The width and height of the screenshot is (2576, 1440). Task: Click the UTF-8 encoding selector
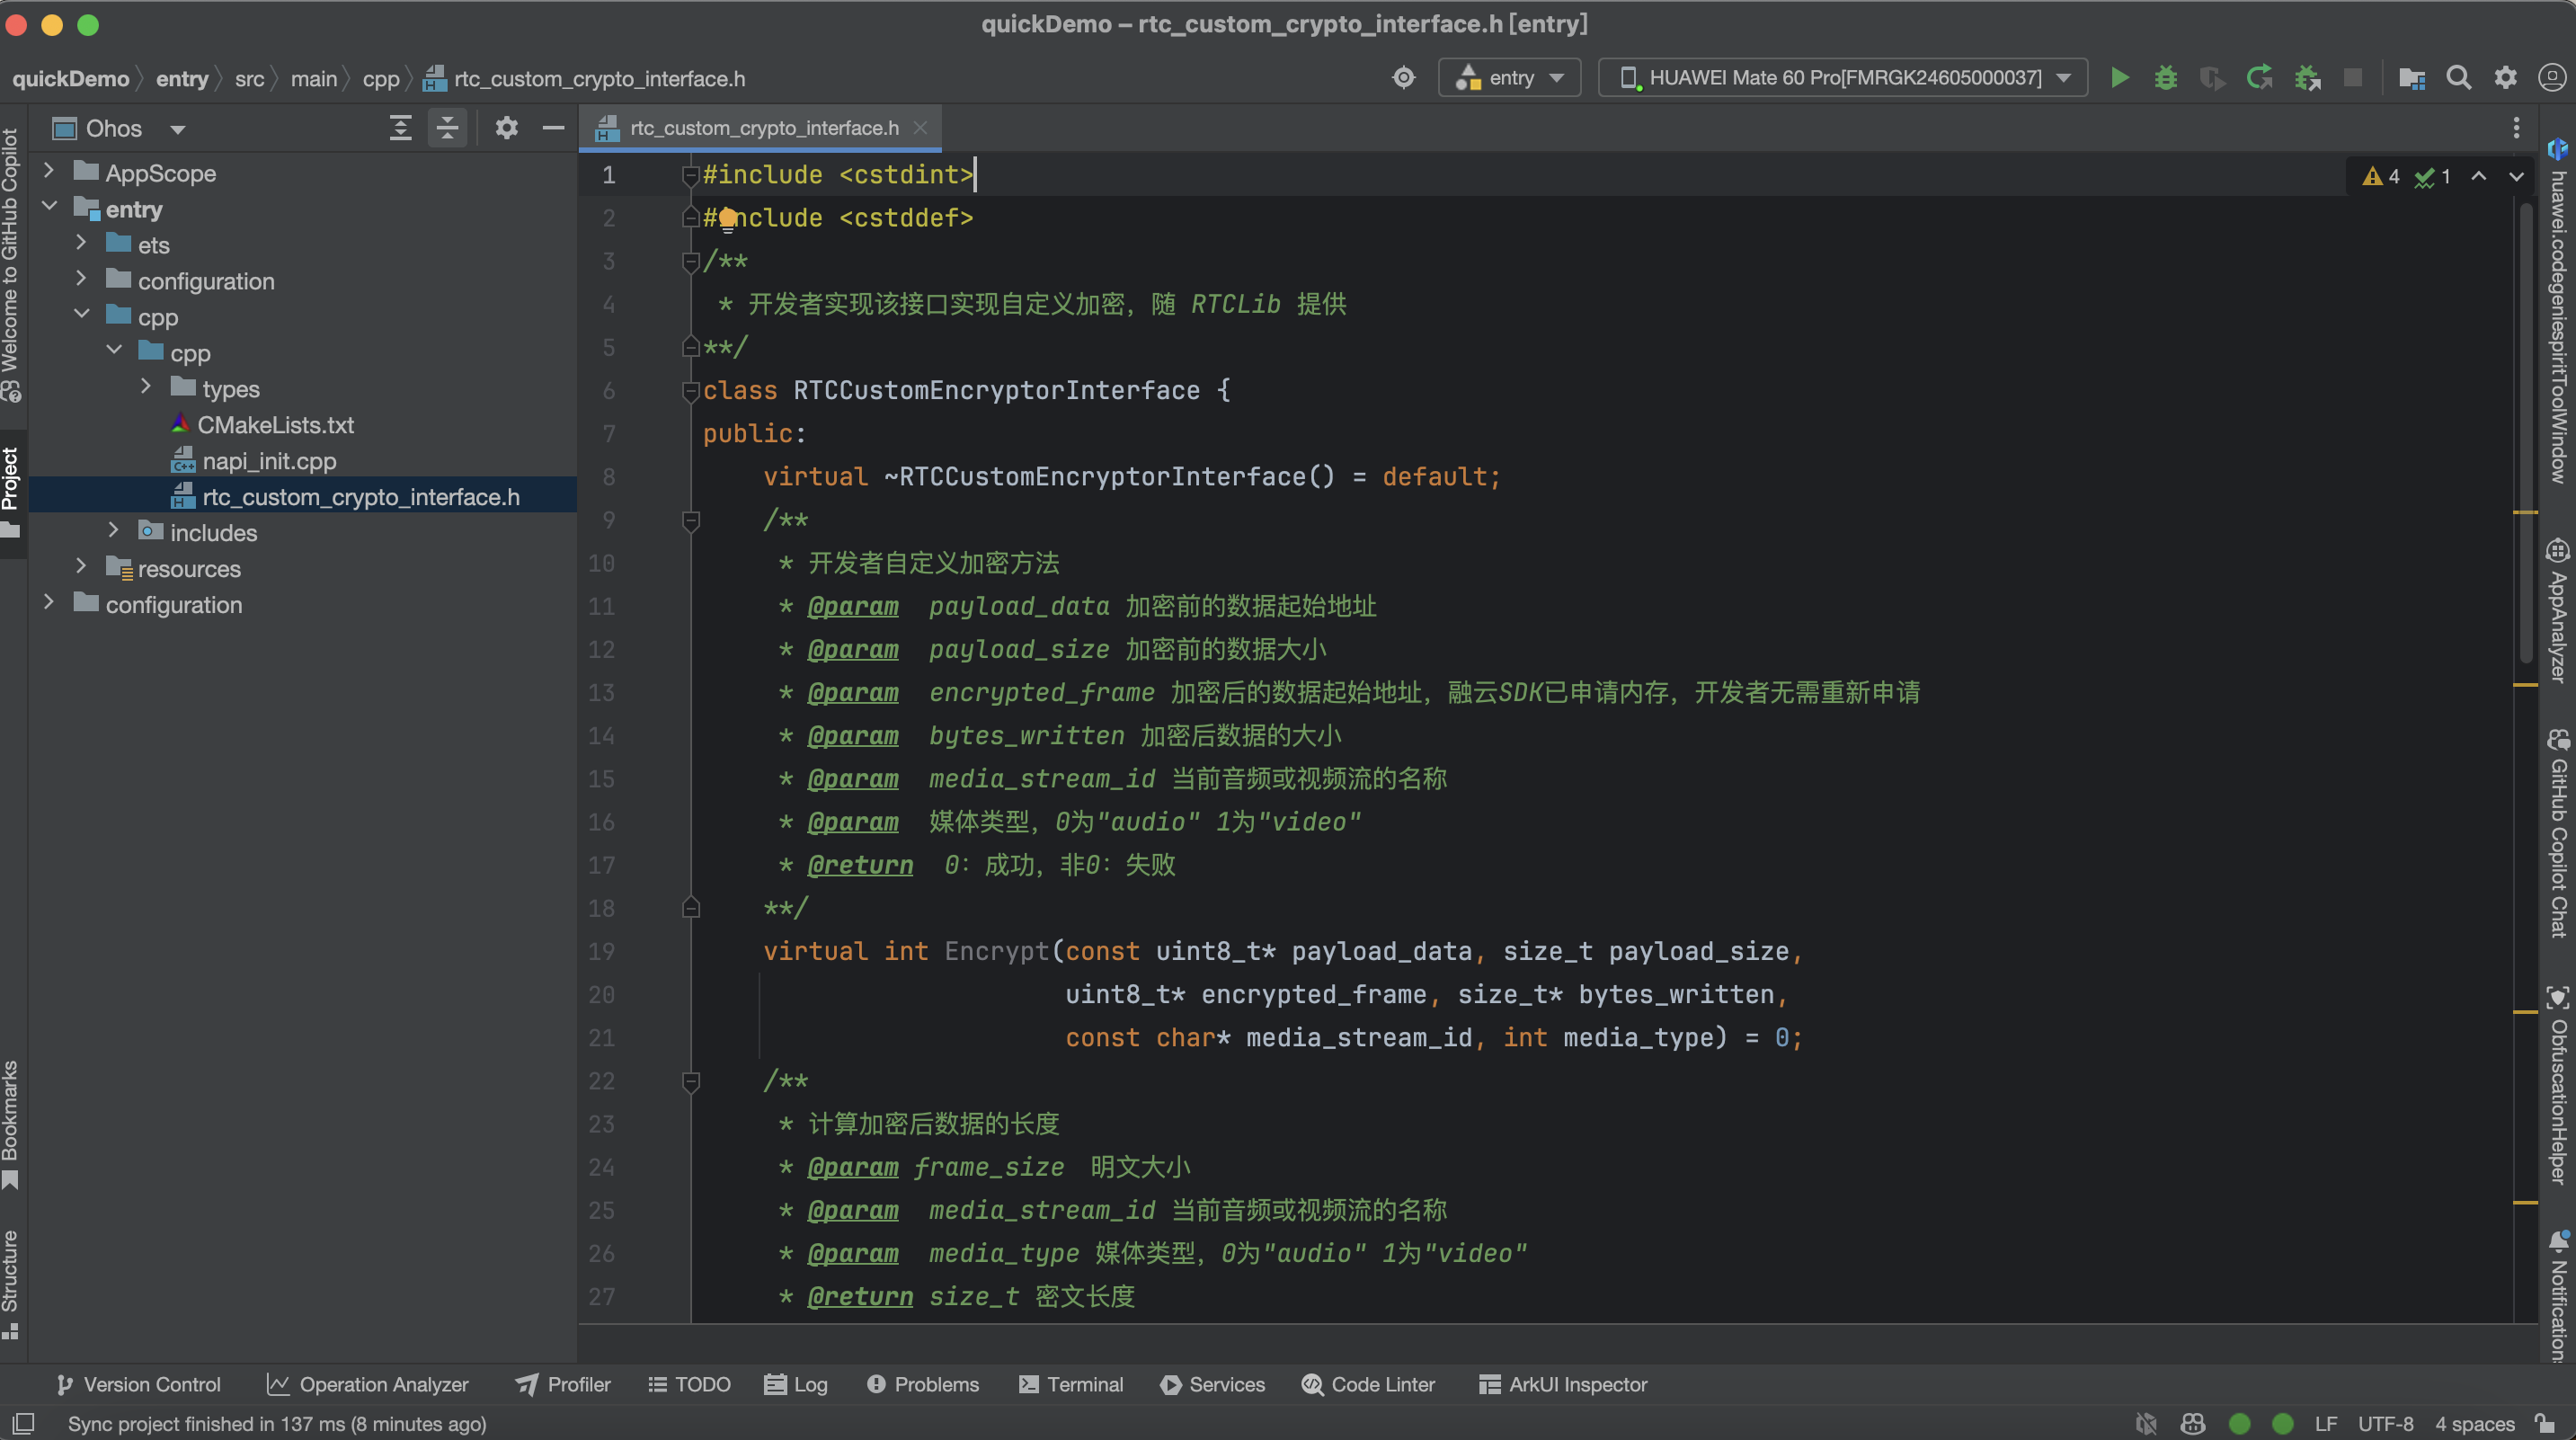(x=2385, y=1424)
